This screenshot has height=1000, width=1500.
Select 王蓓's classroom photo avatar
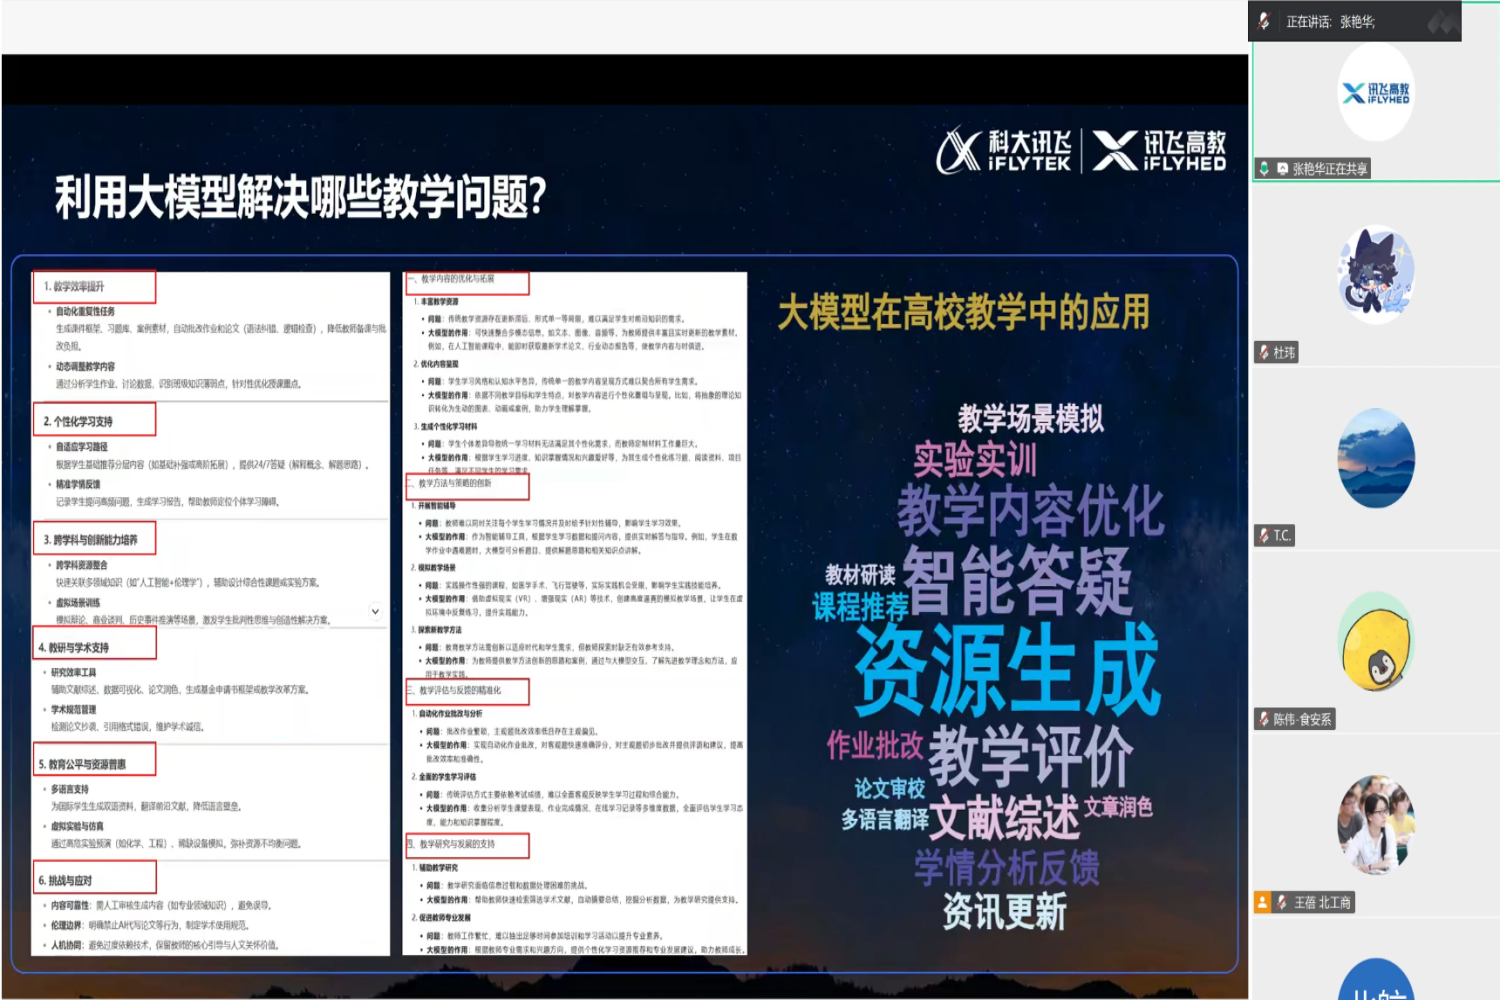pos(1376,825)
